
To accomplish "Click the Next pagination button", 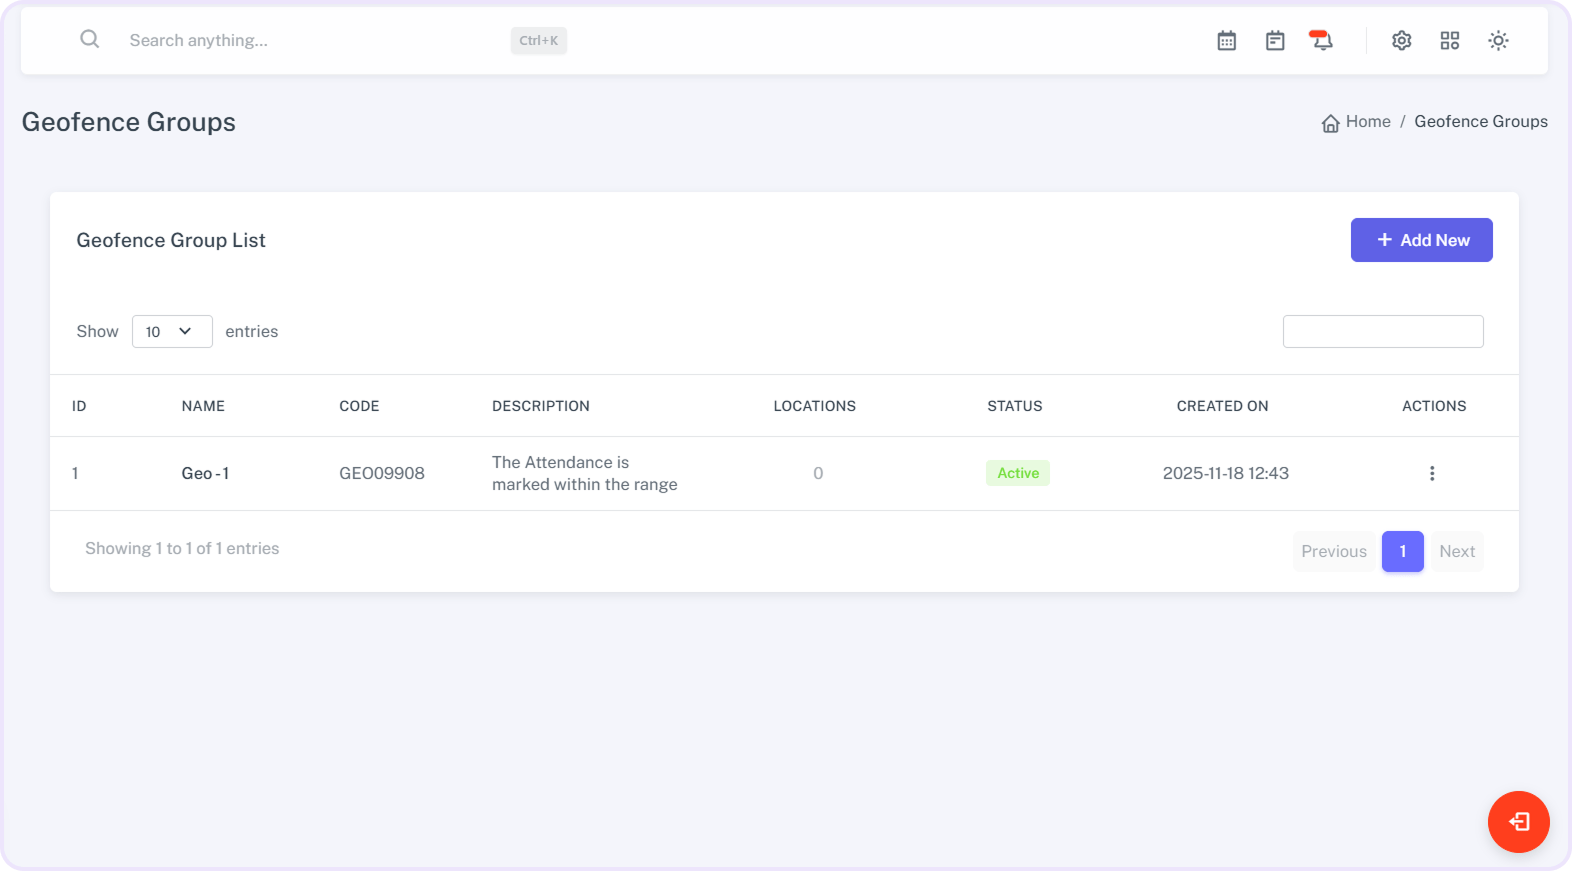I will pos(1457,552).
